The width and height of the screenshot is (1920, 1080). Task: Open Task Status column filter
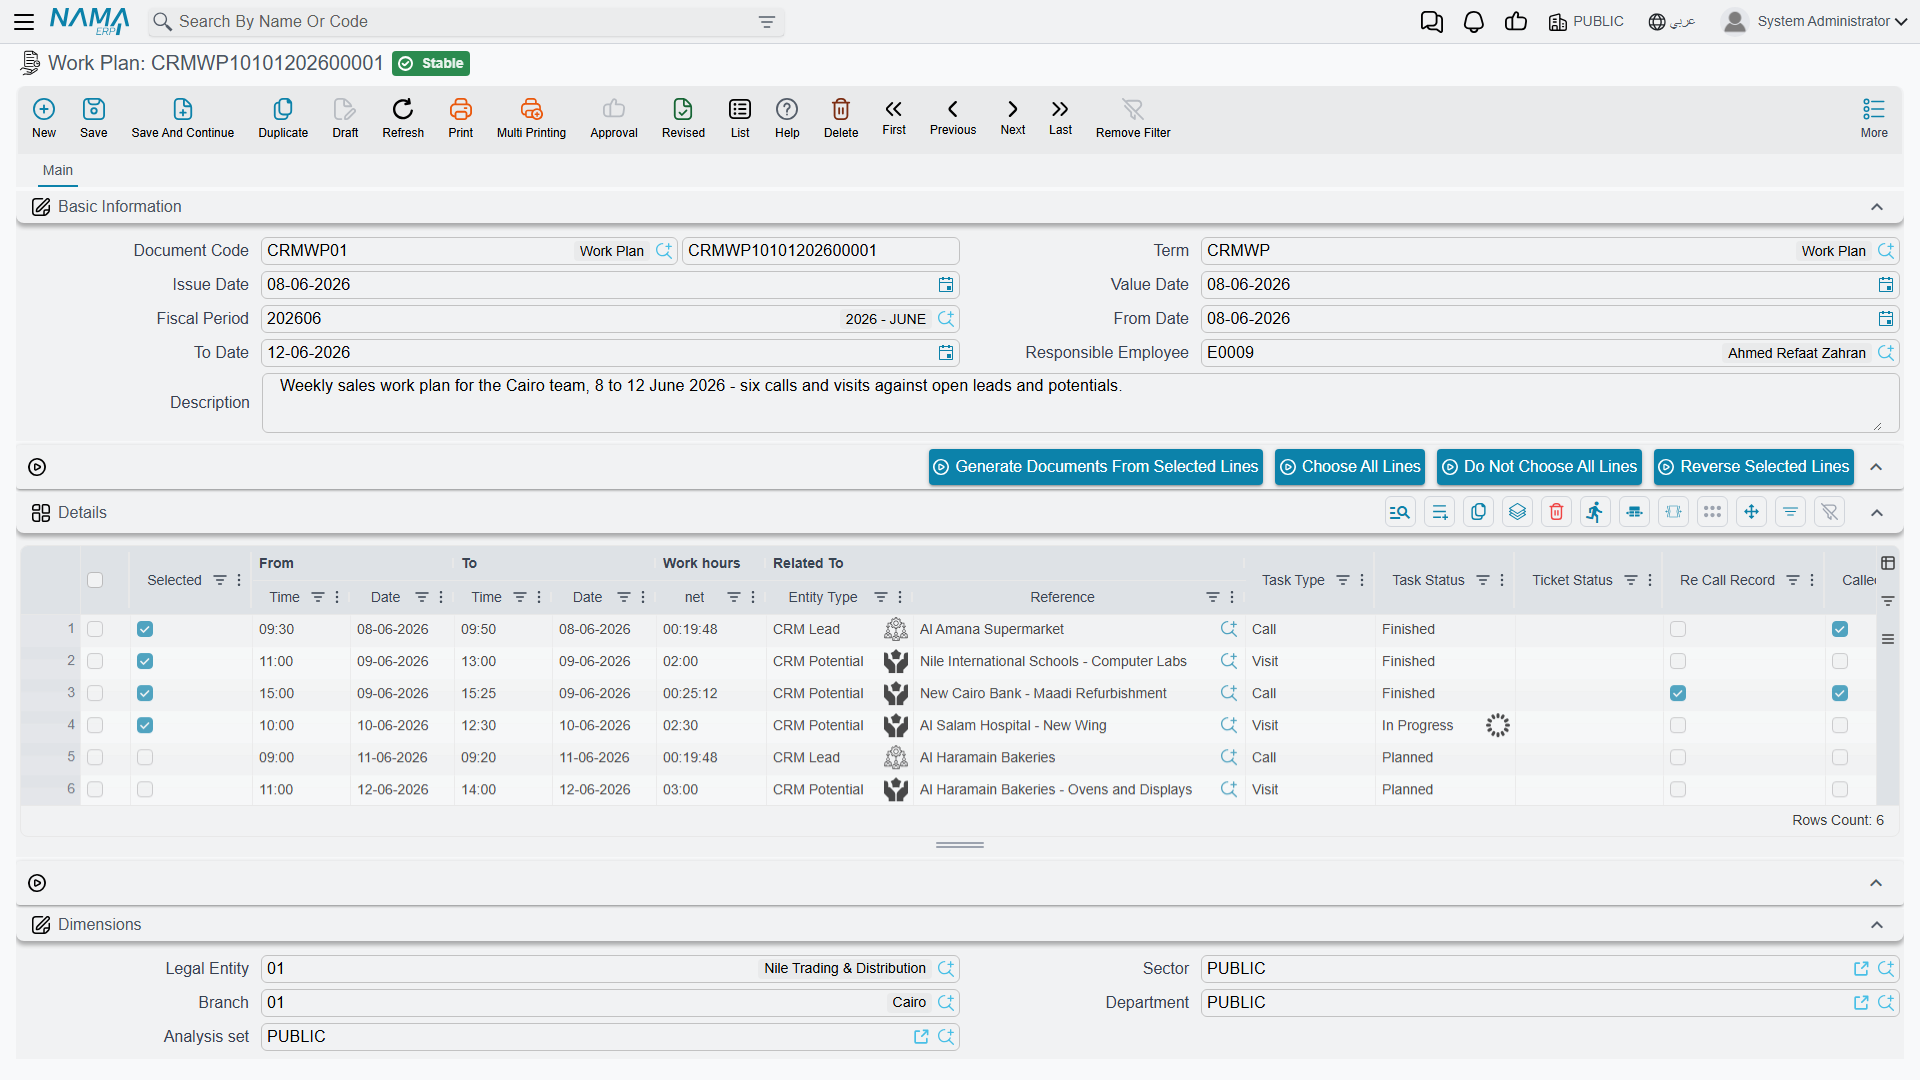(1483, 580)
